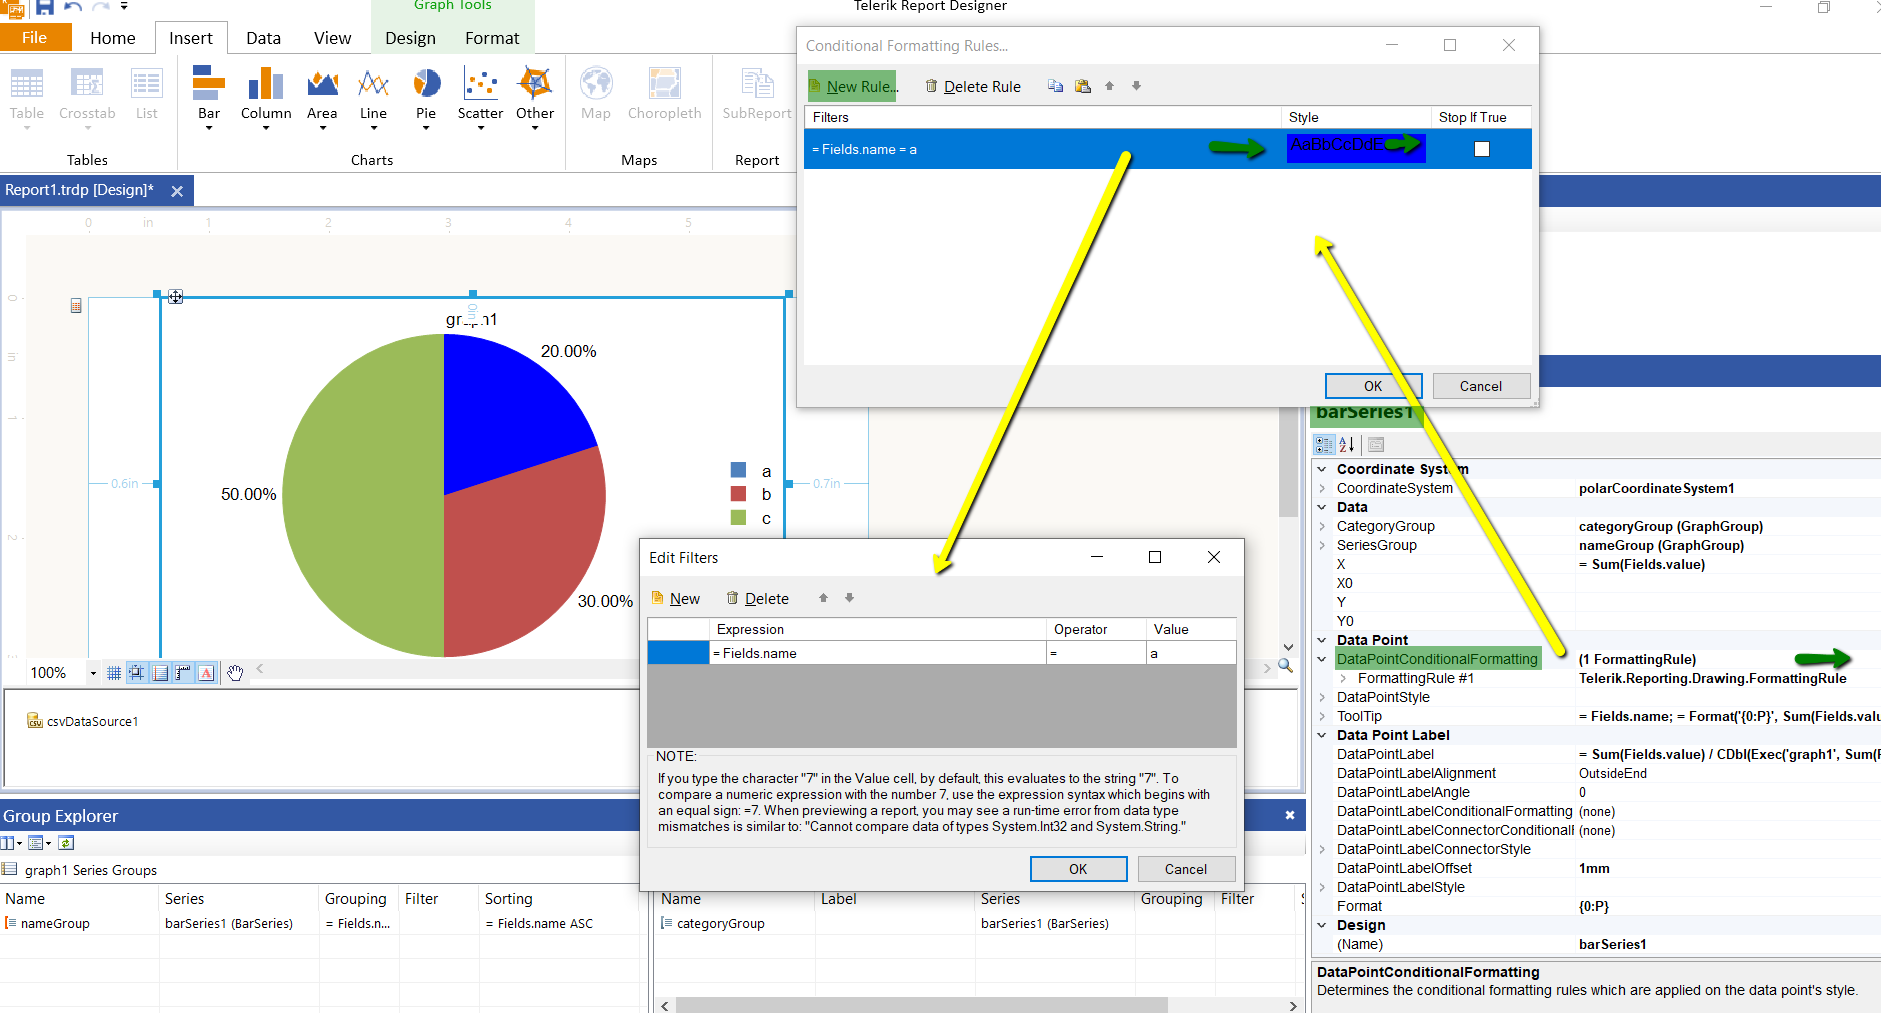Viewport: 1881px width, 1013px height.
Task: Switch to the Data ribbon tab
Action: (263, 38)
